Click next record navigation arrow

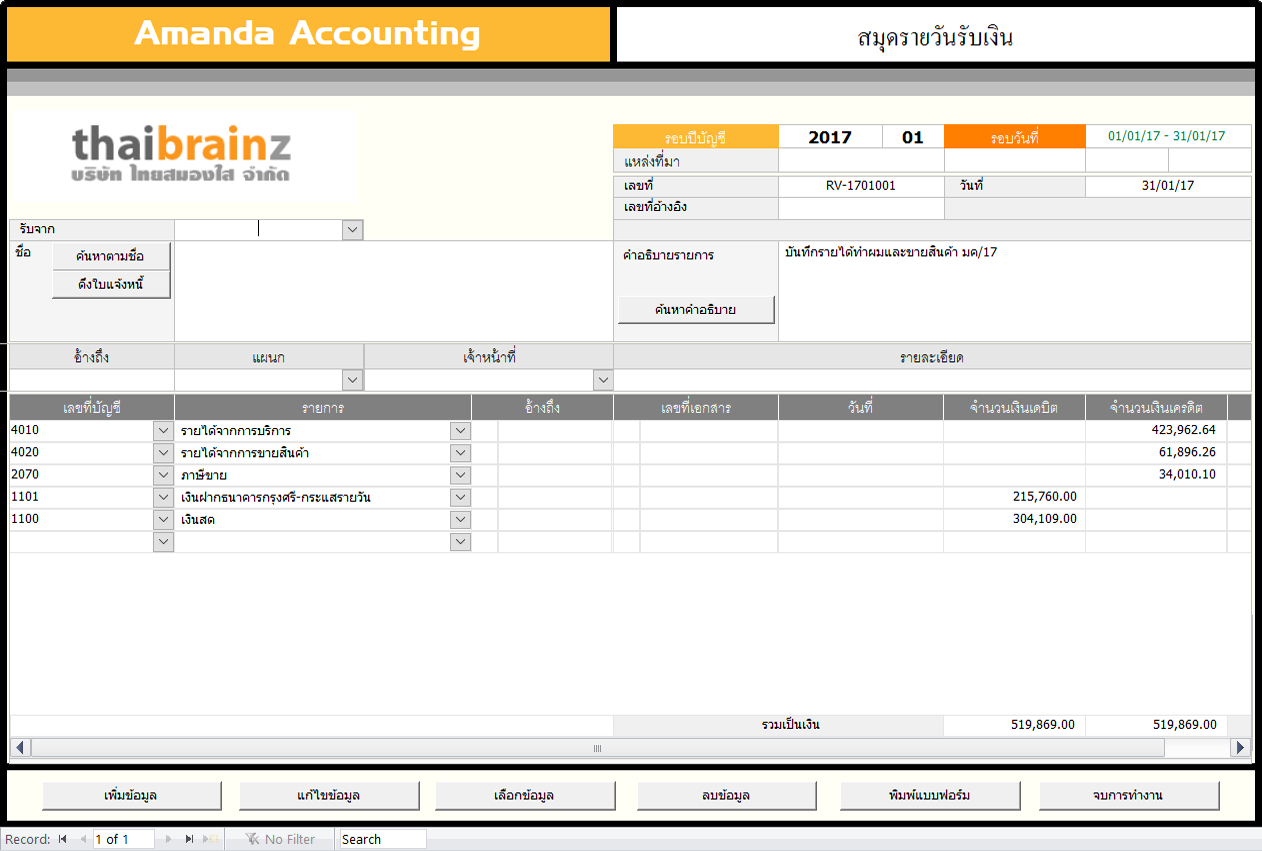click(x=168, y=839)
